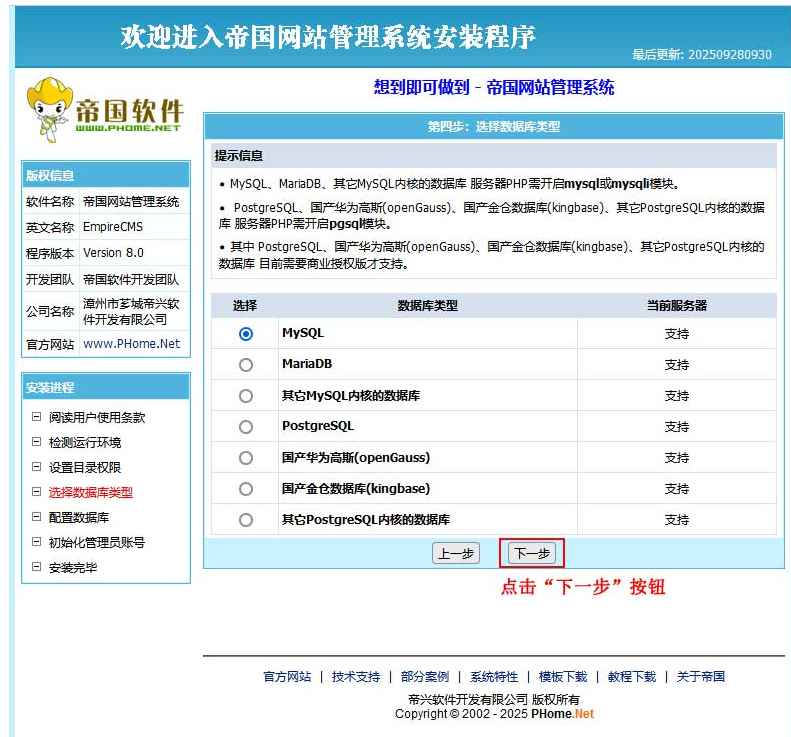Select 国产金仓数据库(kingbase) radio button

pos(246,489)
